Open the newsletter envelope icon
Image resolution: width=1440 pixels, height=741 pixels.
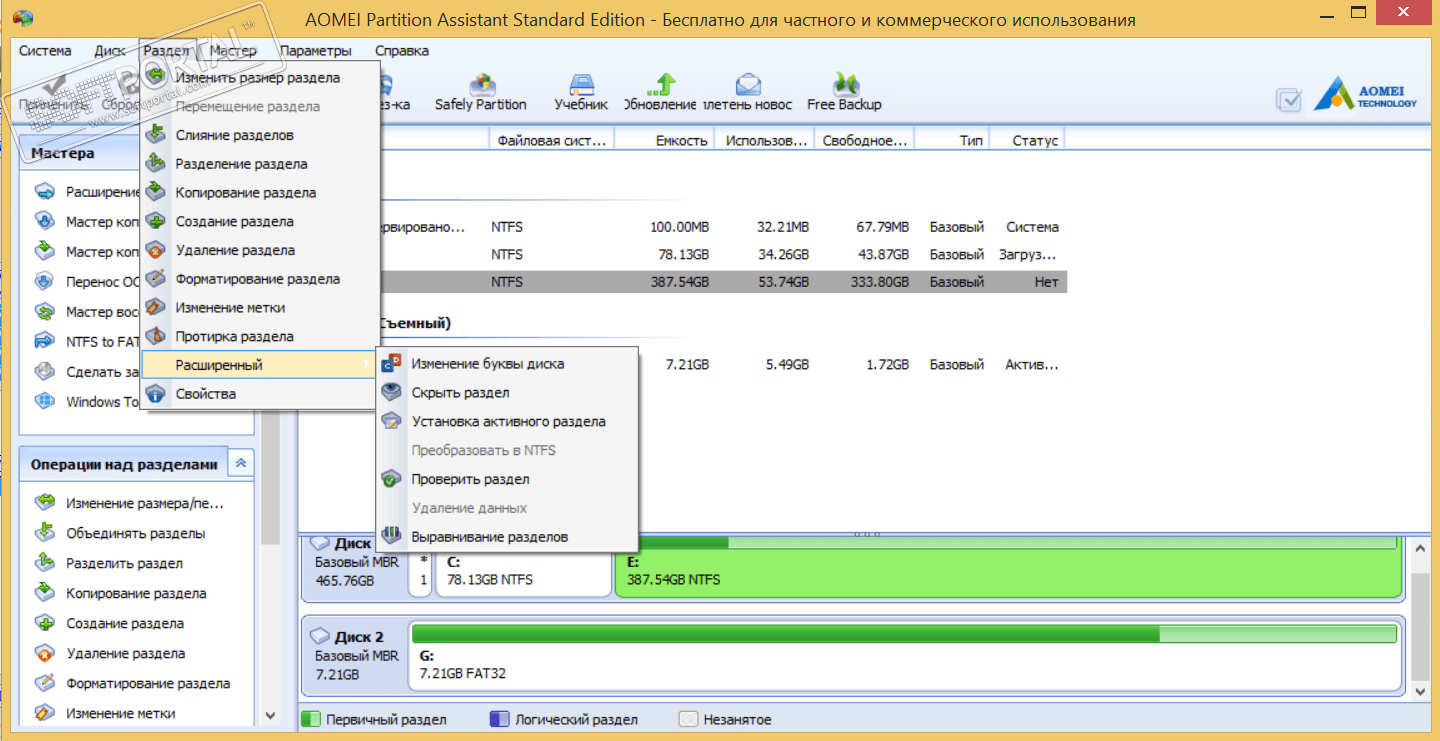pyautogui.click(x=747, y=83)
